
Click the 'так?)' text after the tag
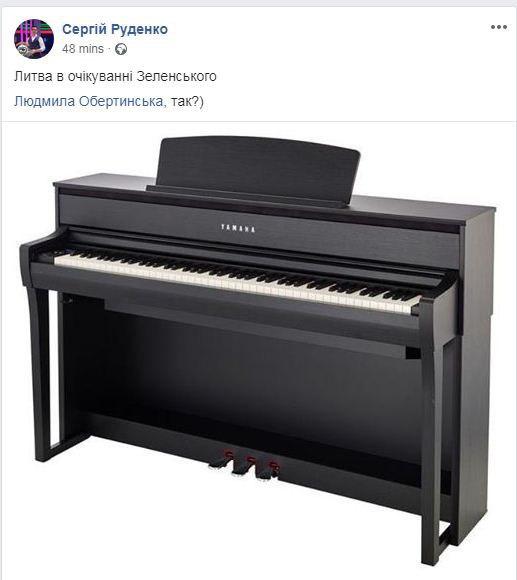[187, 101]
